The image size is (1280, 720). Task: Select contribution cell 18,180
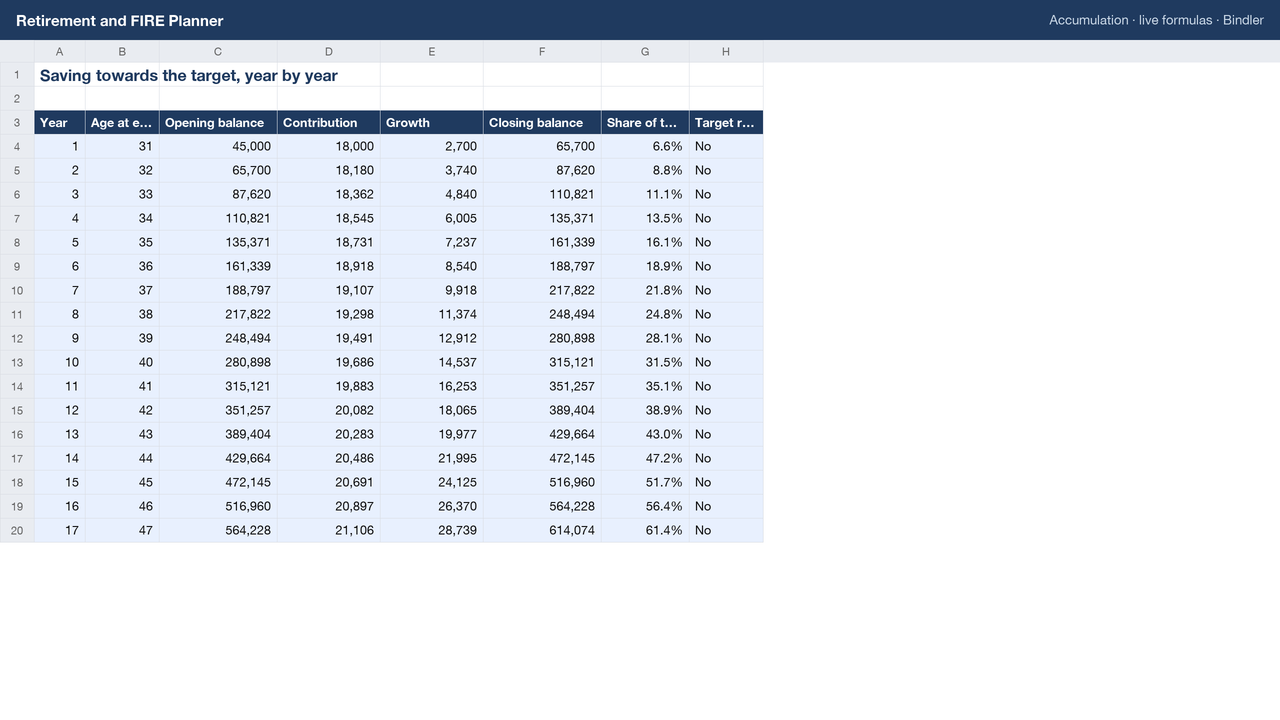tap(328, 170)
